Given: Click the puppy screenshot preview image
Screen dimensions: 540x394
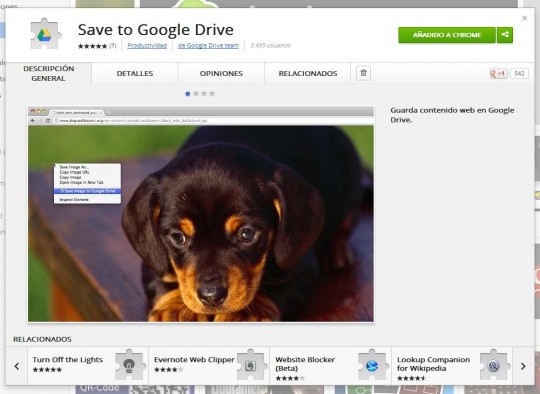Looking at the screenshot, I should click(x=201, y=214).
